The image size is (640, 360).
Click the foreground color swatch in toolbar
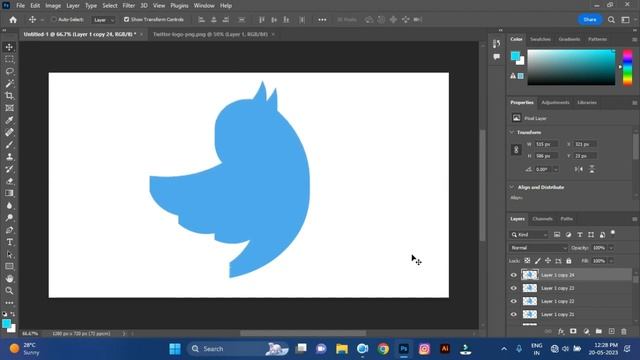pyautogui.click(x=6, y=324)
